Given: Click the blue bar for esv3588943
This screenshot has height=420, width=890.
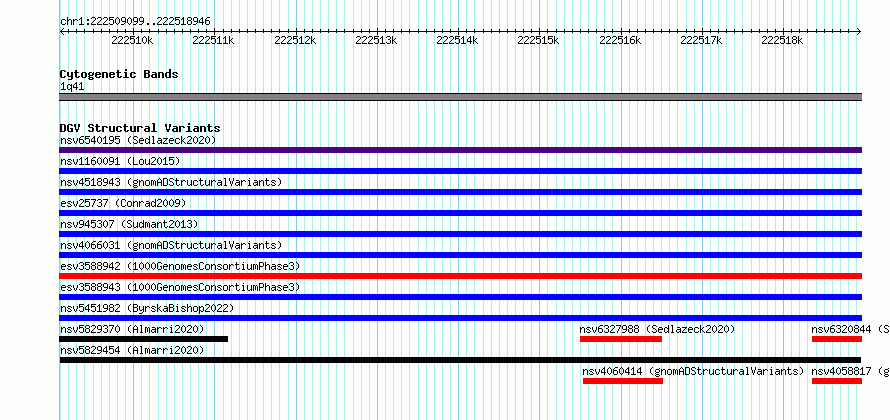Looking at the screenshot, I should [x=460, y=297].
